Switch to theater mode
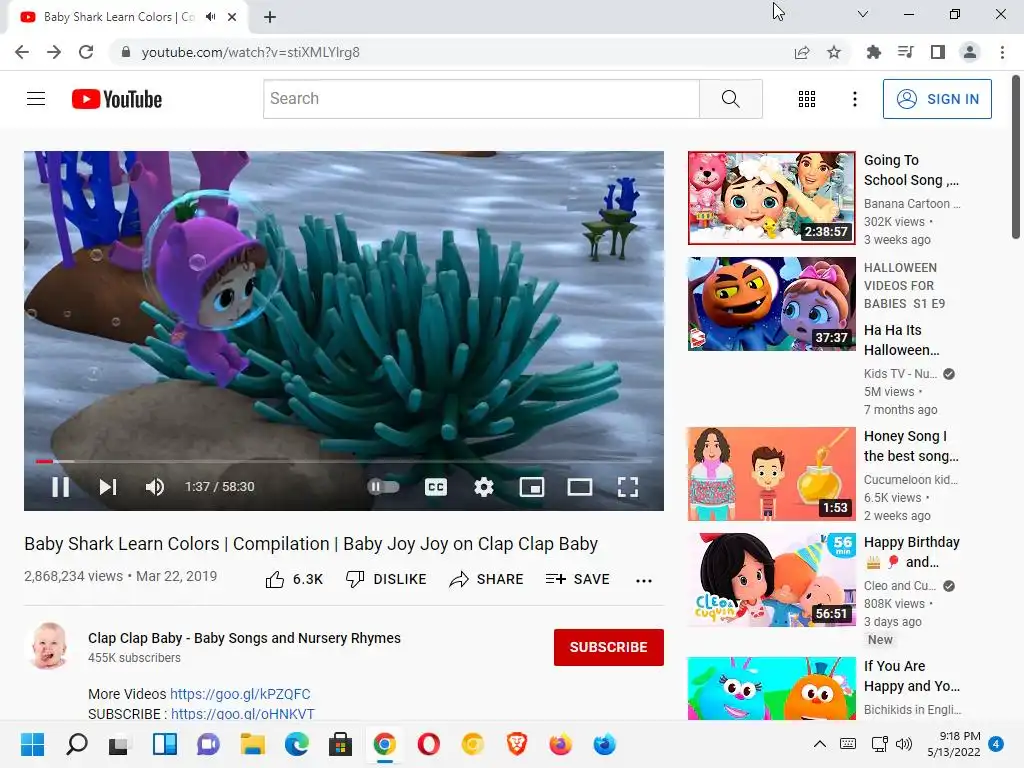 580,487
